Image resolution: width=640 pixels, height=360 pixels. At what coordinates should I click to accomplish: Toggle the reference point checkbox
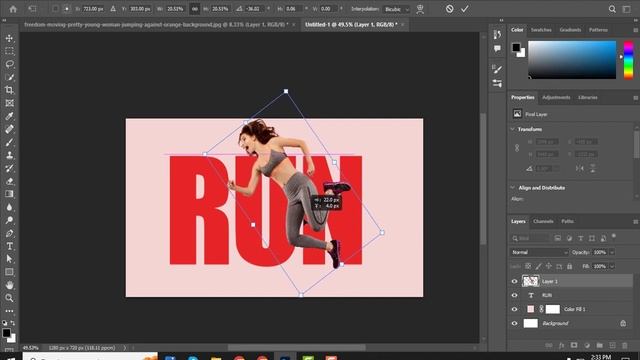pyautogui.click(x=55, y=9)
